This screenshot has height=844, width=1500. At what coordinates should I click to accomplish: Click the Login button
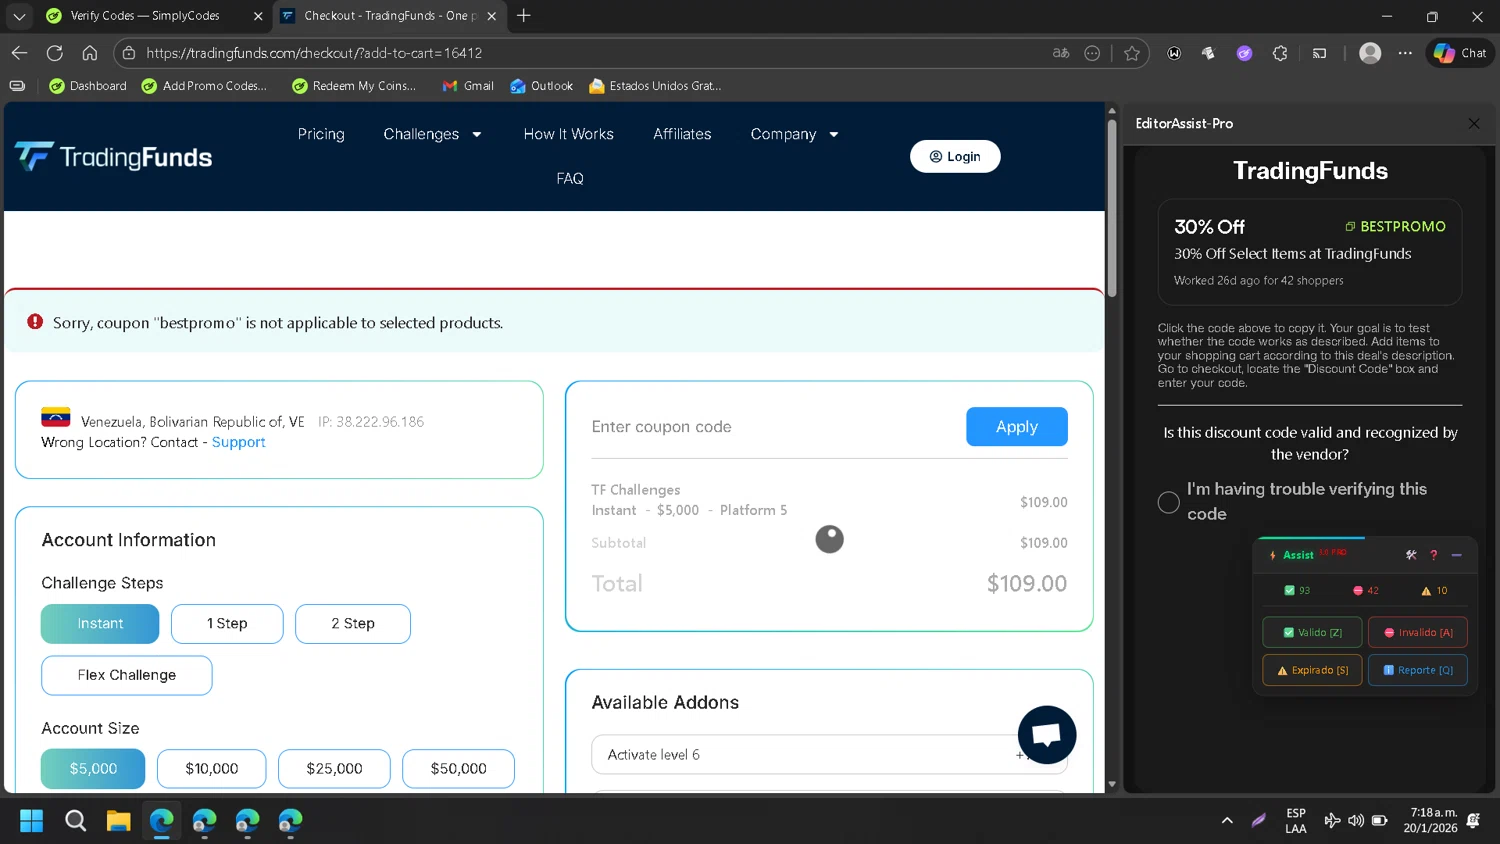pos(955,156)
